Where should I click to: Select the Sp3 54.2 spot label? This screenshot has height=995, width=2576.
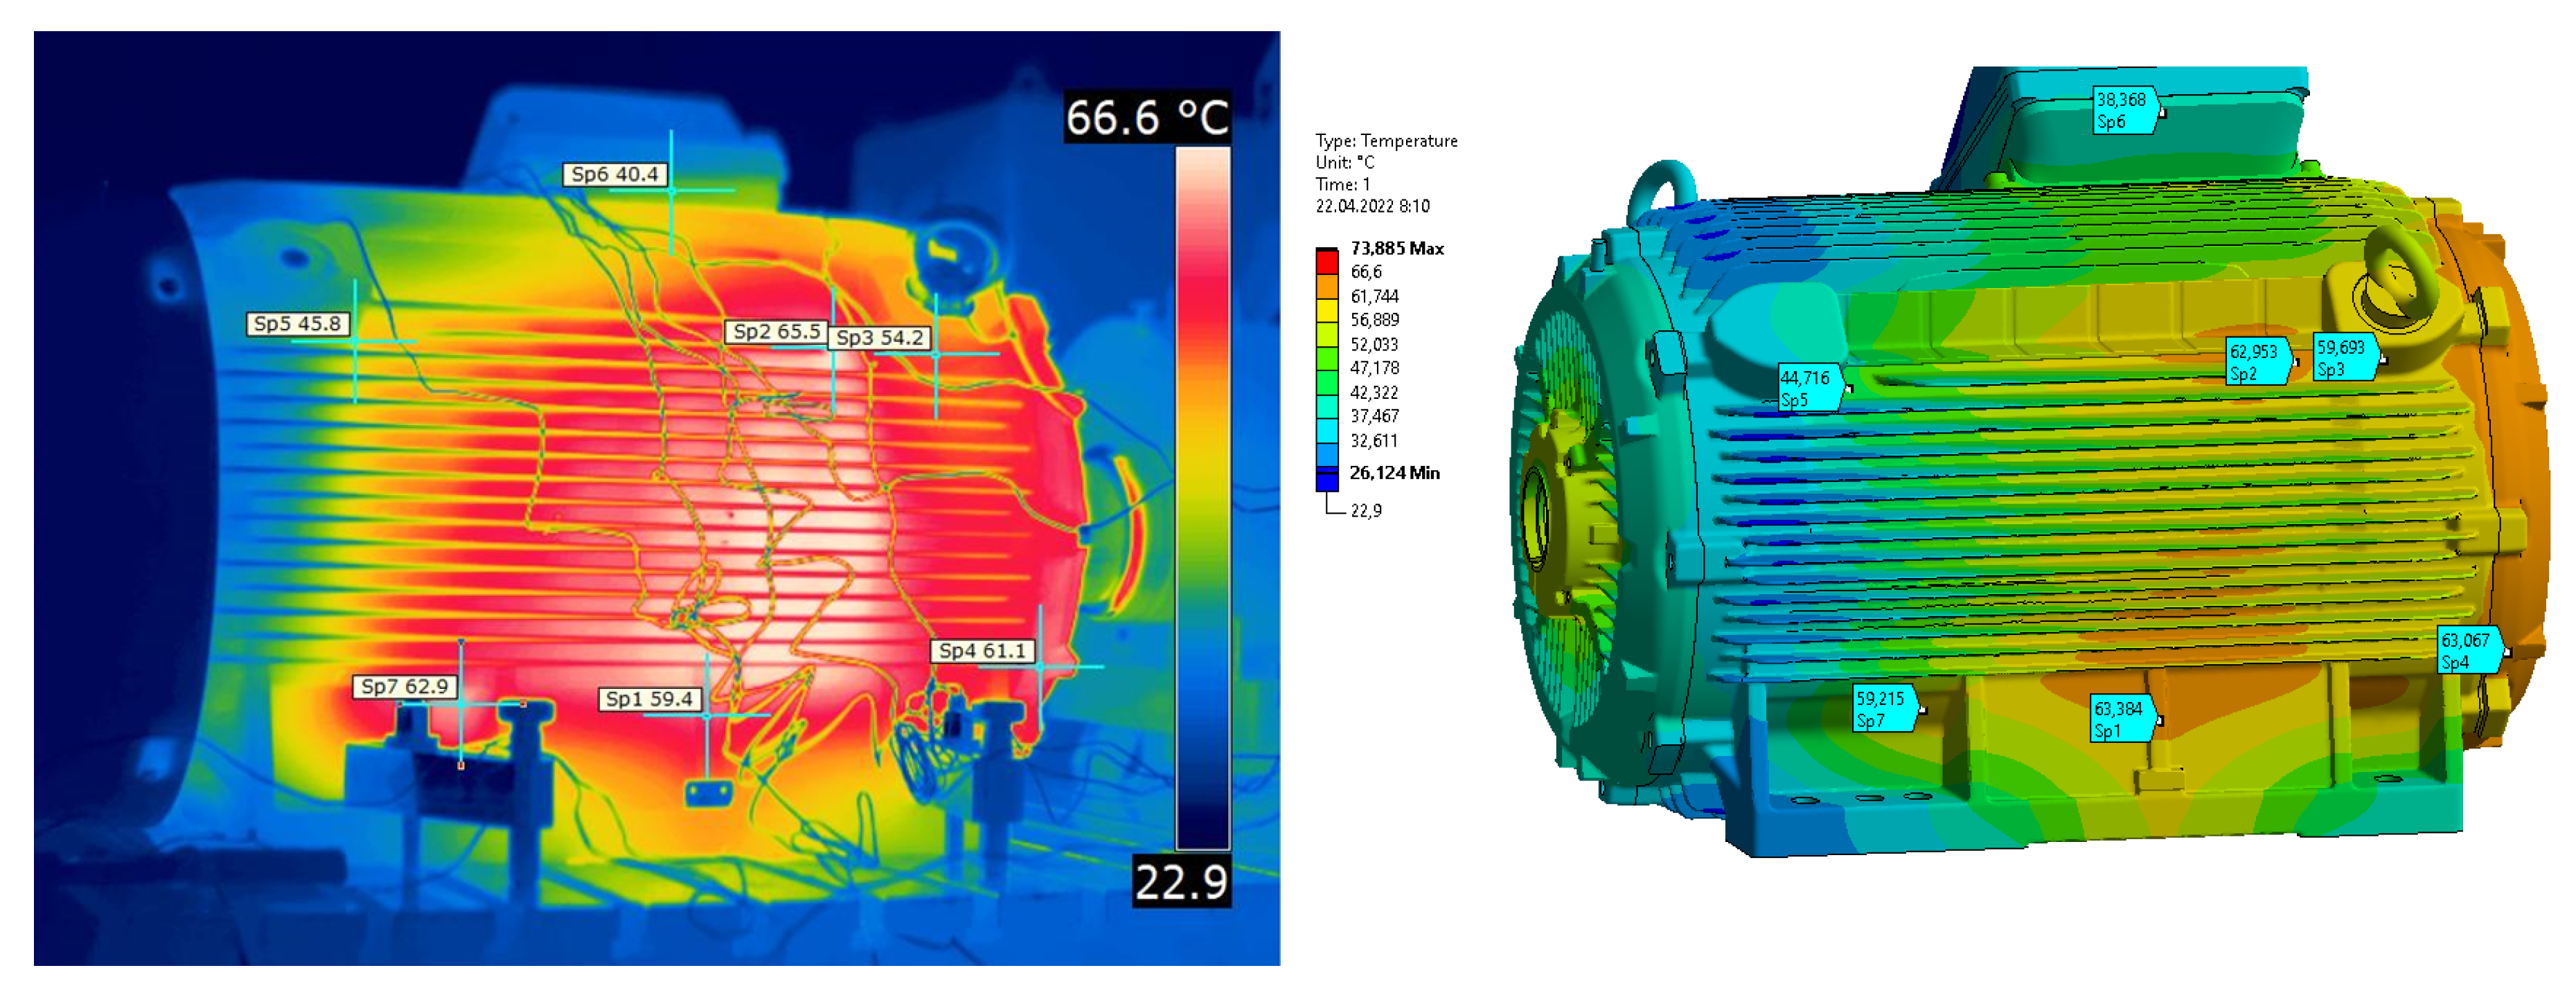[x=879, y=338]
